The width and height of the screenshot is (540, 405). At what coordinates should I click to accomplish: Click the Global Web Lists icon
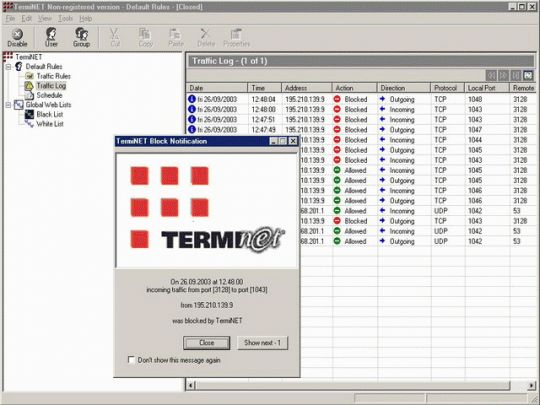click(x=19, y=105)
